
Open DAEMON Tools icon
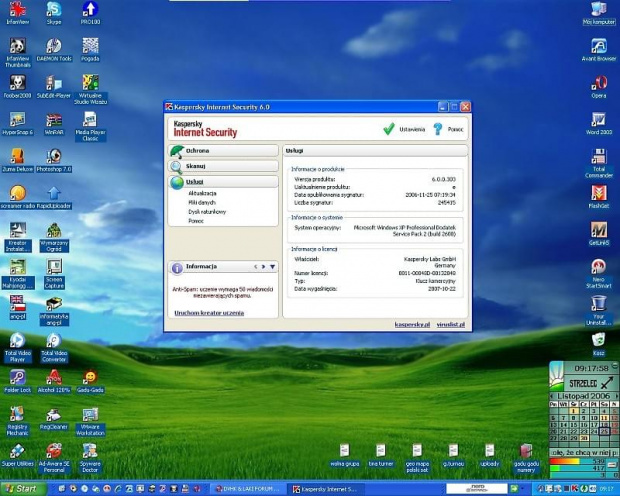point(54,50)
